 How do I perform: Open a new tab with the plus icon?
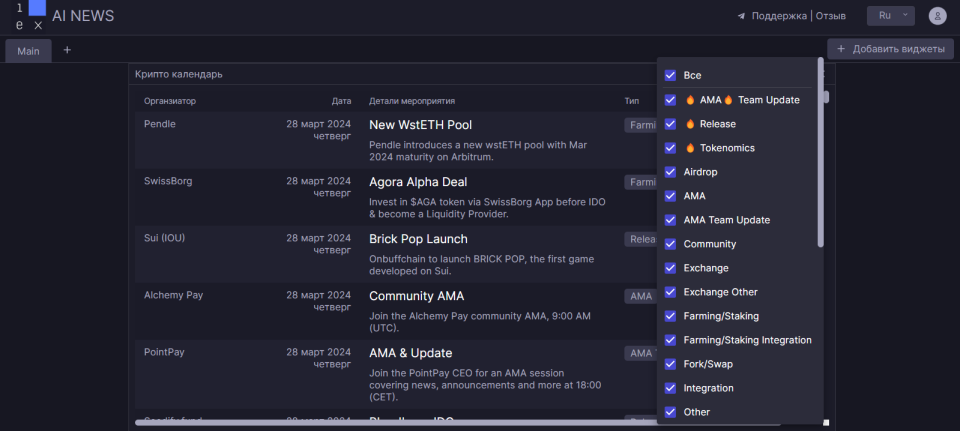(x=67, y=50)
